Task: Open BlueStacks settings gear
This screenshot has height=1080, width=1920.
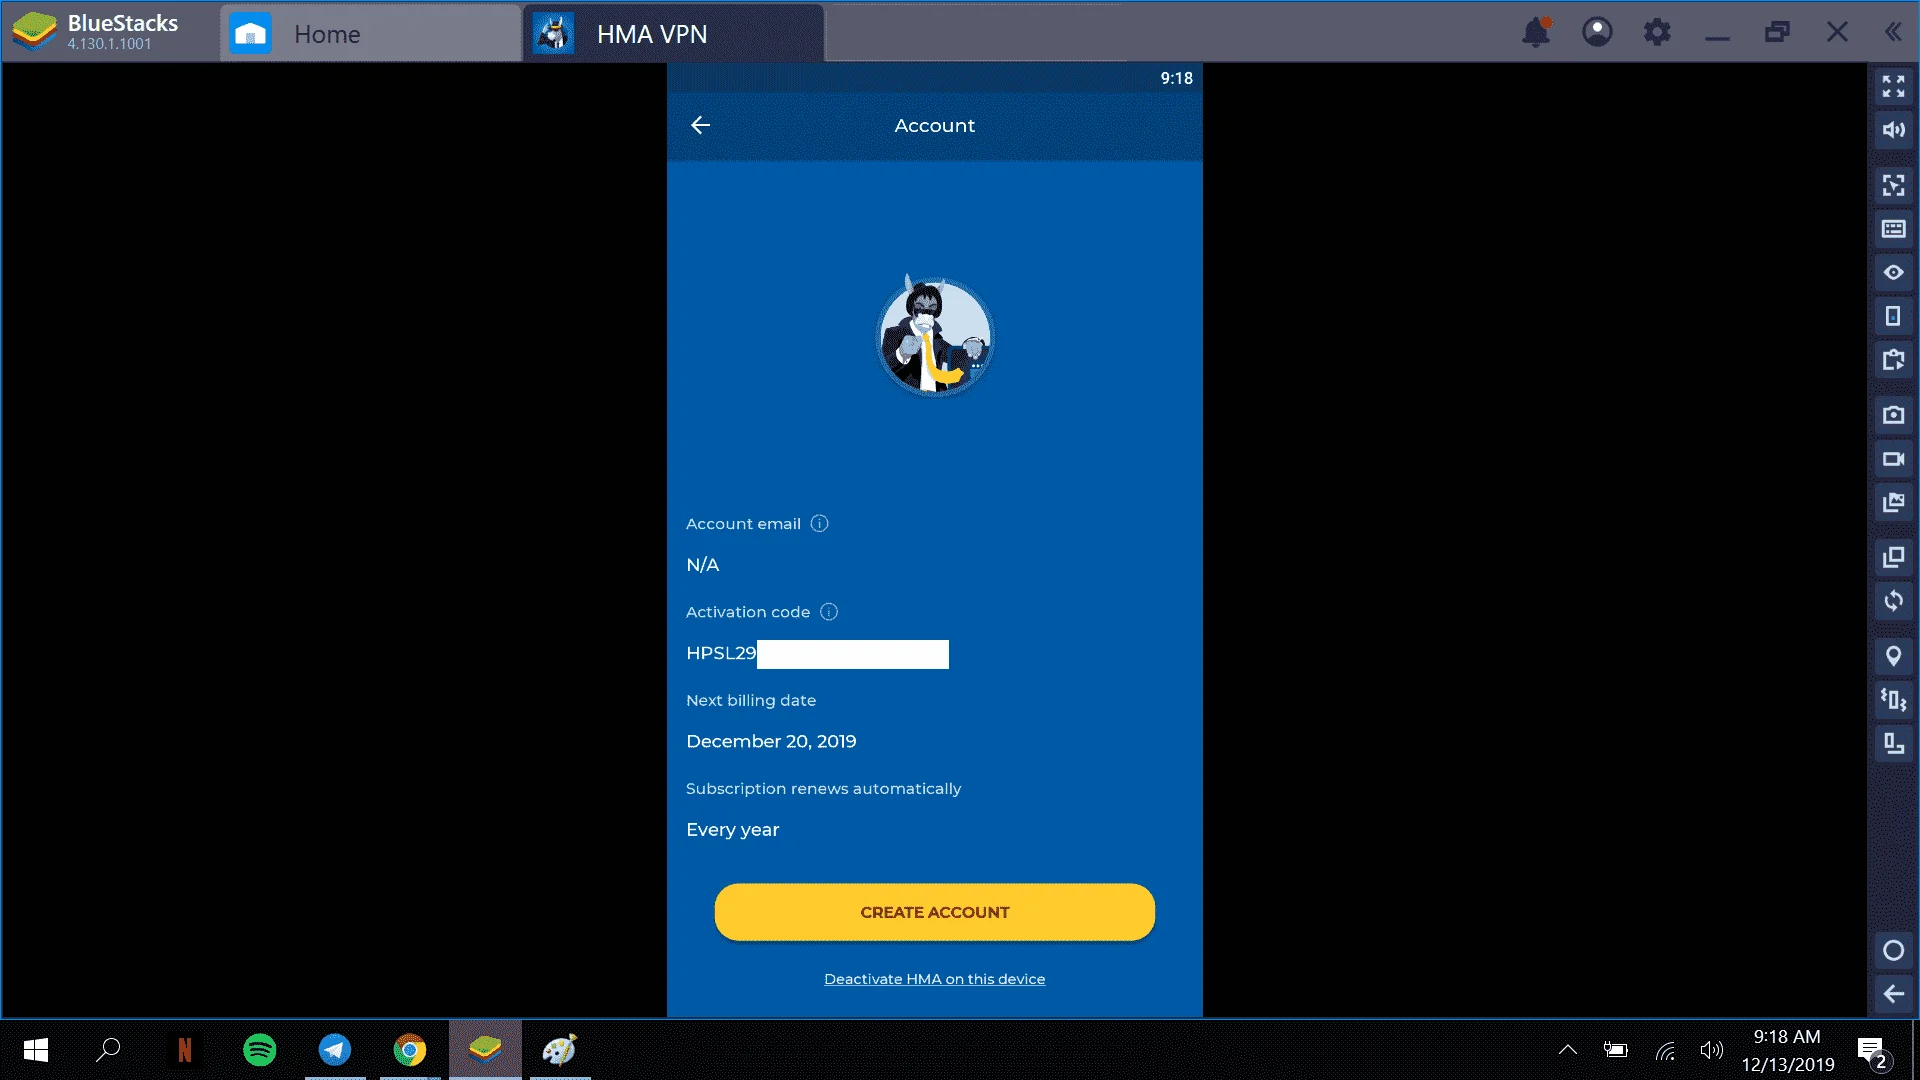Action: point(1657,32)
